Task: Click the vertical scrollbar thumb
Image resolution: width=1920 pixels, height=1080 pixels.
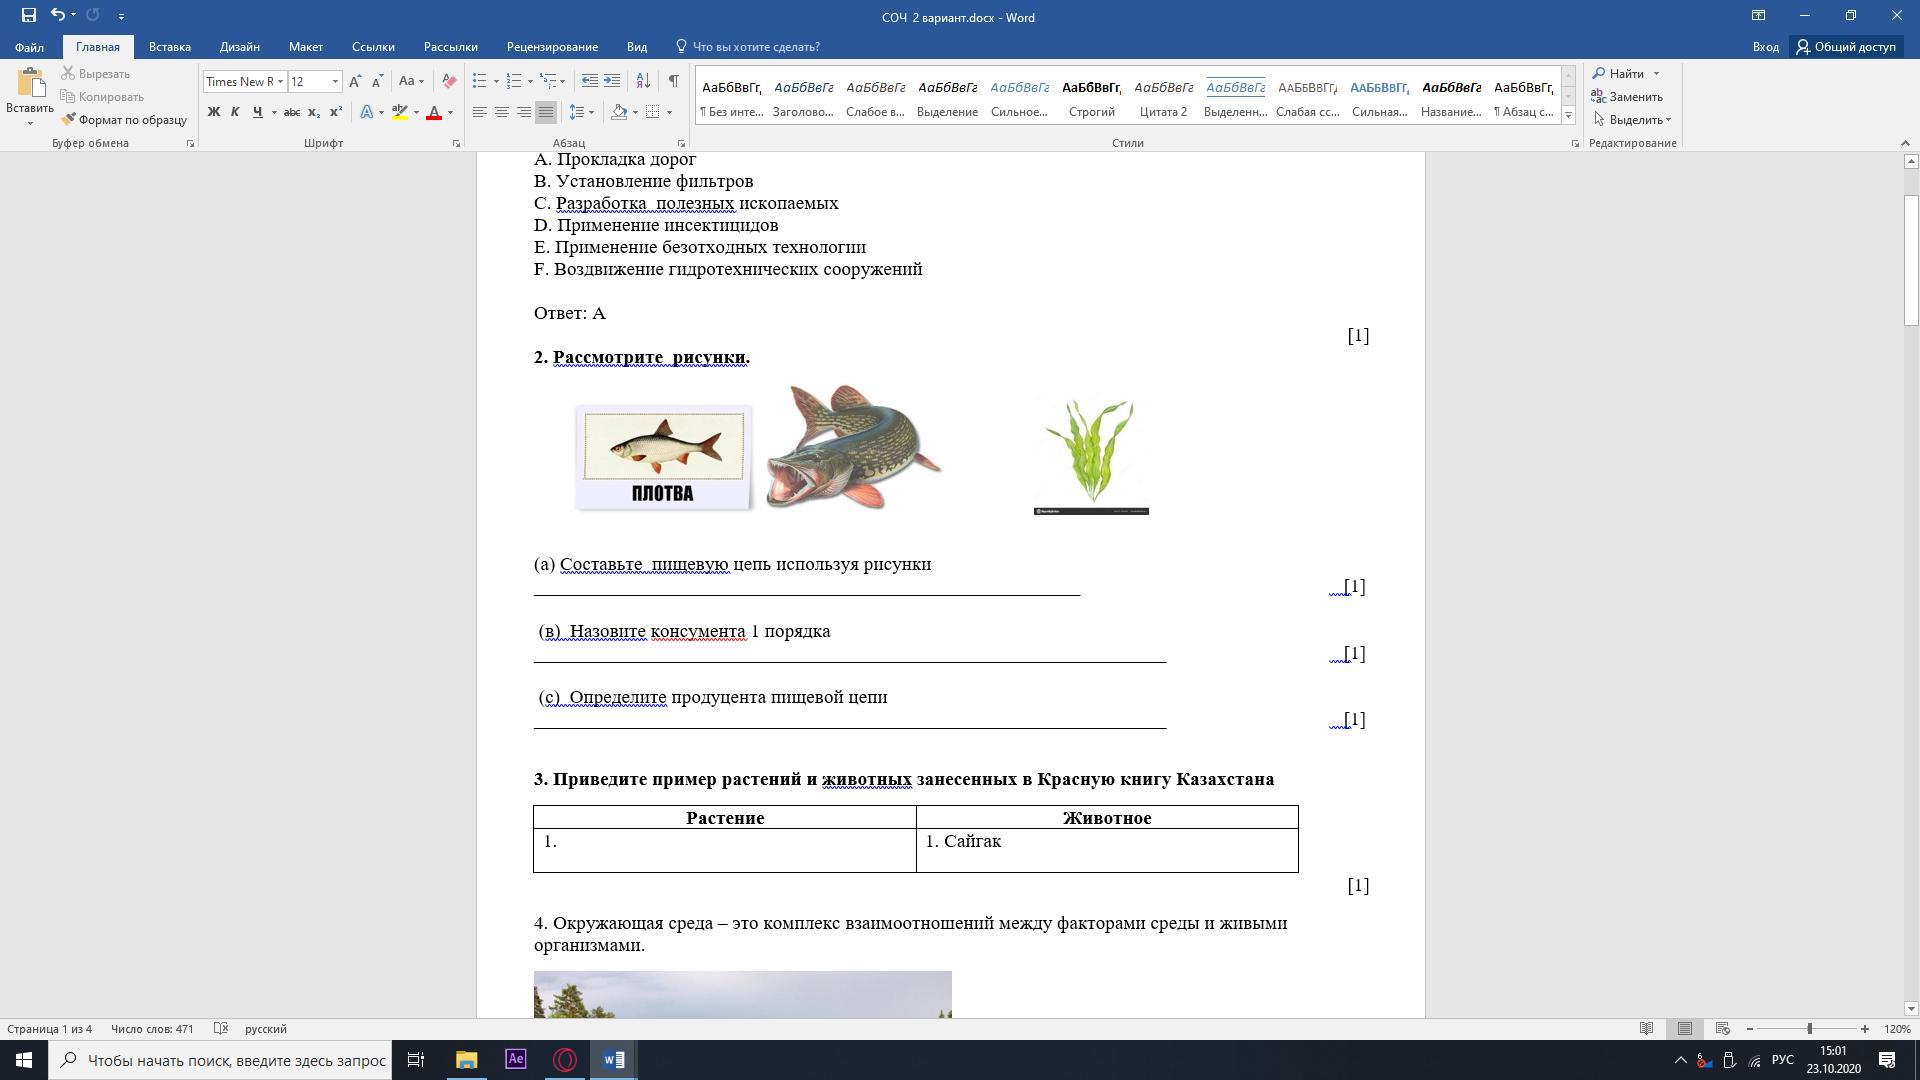Action: (x=1911, y=260)
